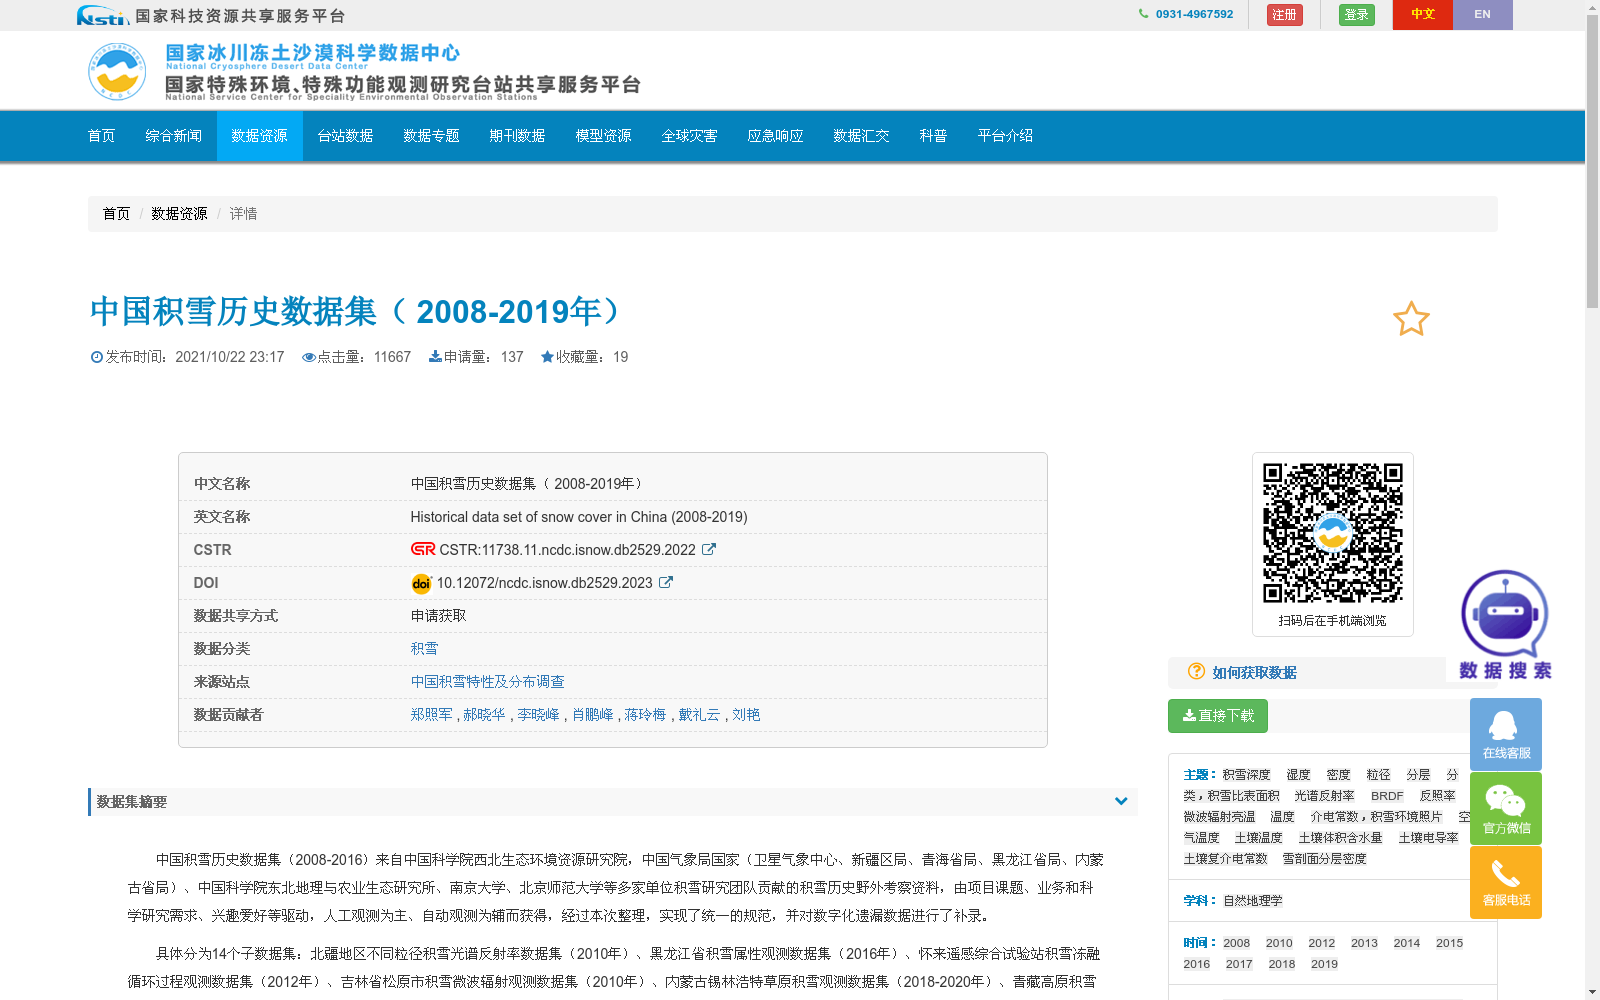Click the DOI 10.12072 identifier link
This screenshot has height=1000, width=1600.
545,583
